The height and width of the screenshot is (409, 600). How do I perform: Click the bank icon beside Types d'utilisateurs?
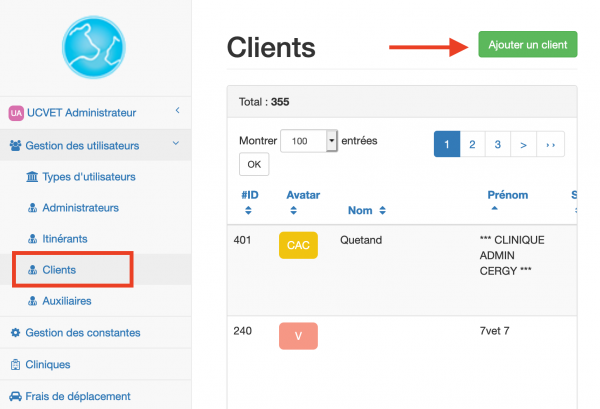[33, 177]
